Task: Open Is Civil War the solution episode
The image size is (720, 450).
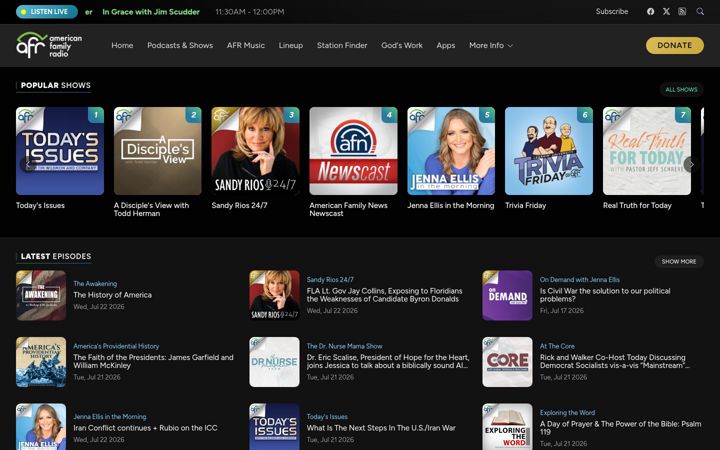Action: pos(605,295)
